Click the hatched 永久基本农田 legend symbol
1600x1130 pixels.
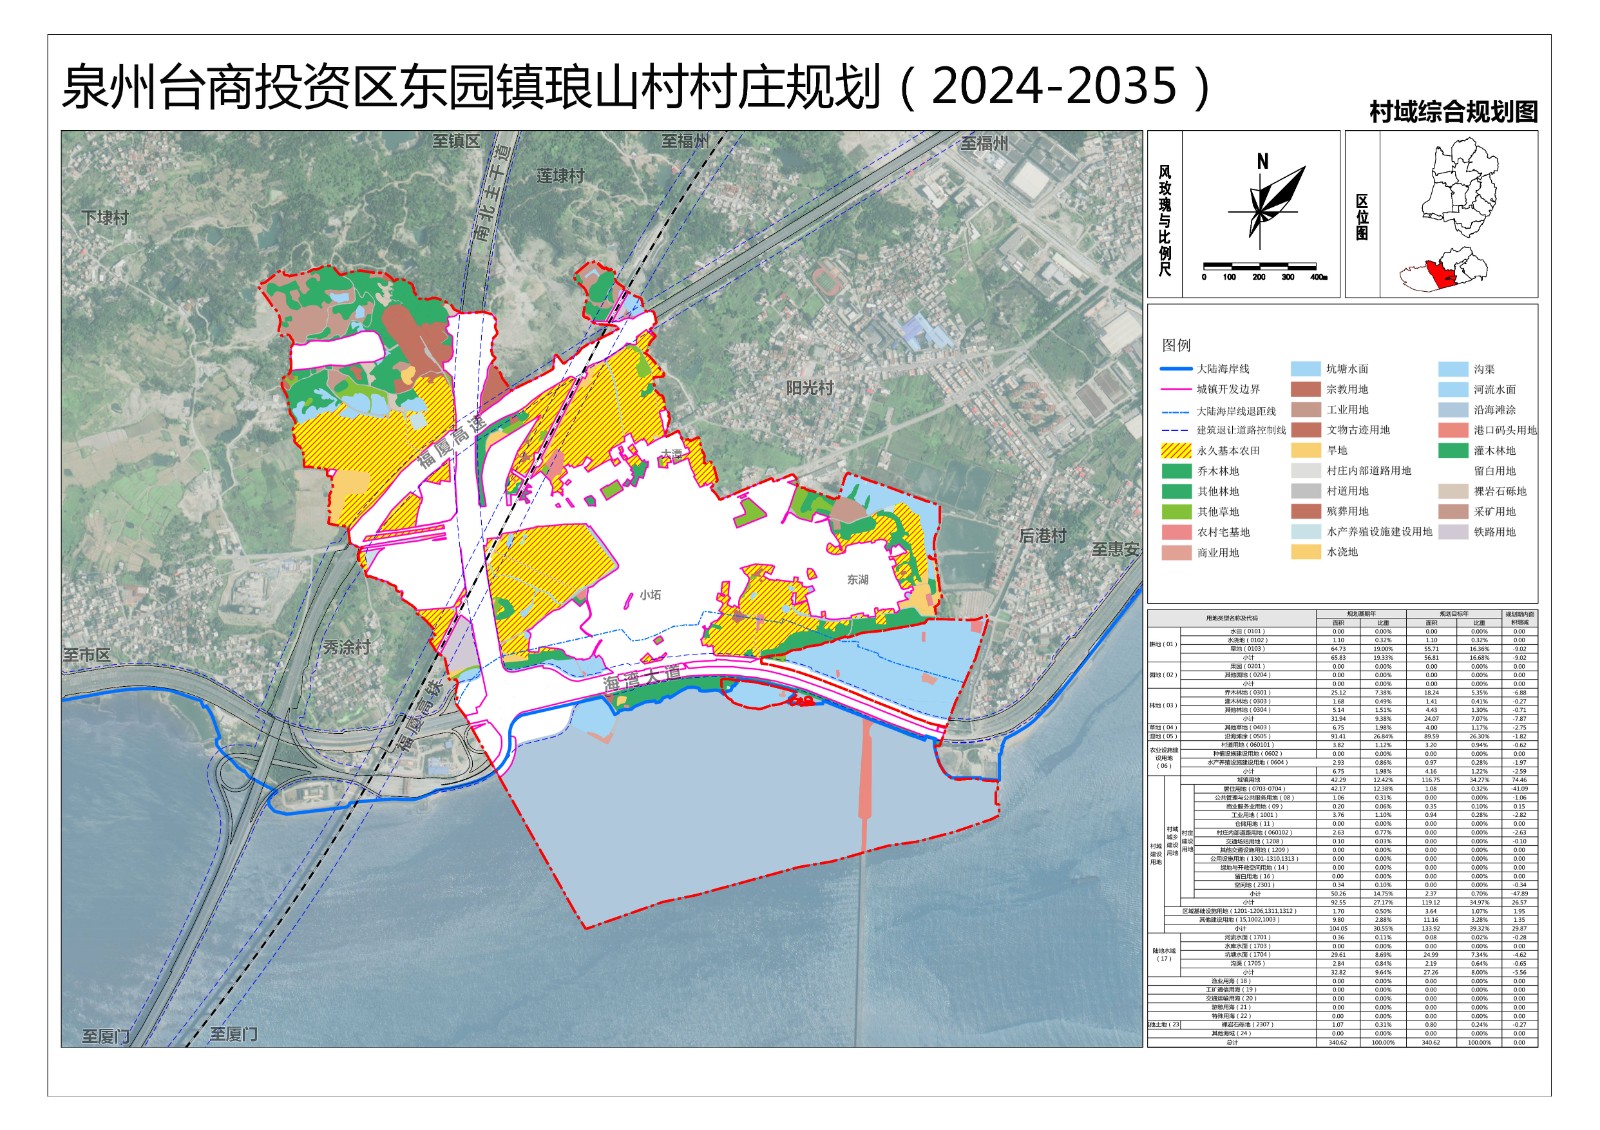(1176, 451)
